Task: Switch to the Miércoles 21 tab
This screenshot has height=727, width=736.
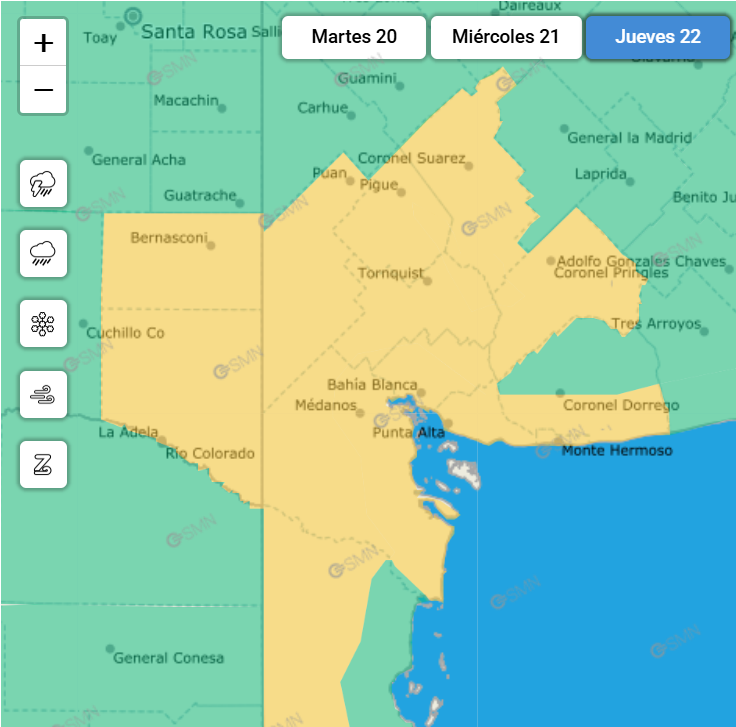Action: coord(506,38)
